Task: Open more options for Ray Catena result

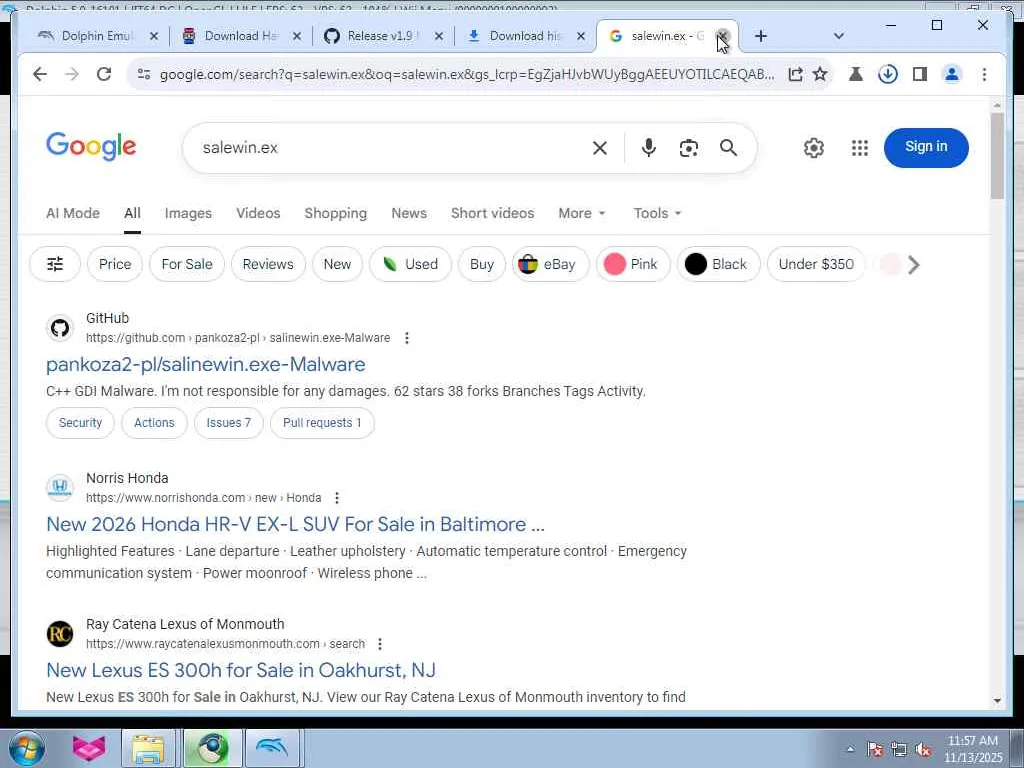Action: [x=380, y=644]
